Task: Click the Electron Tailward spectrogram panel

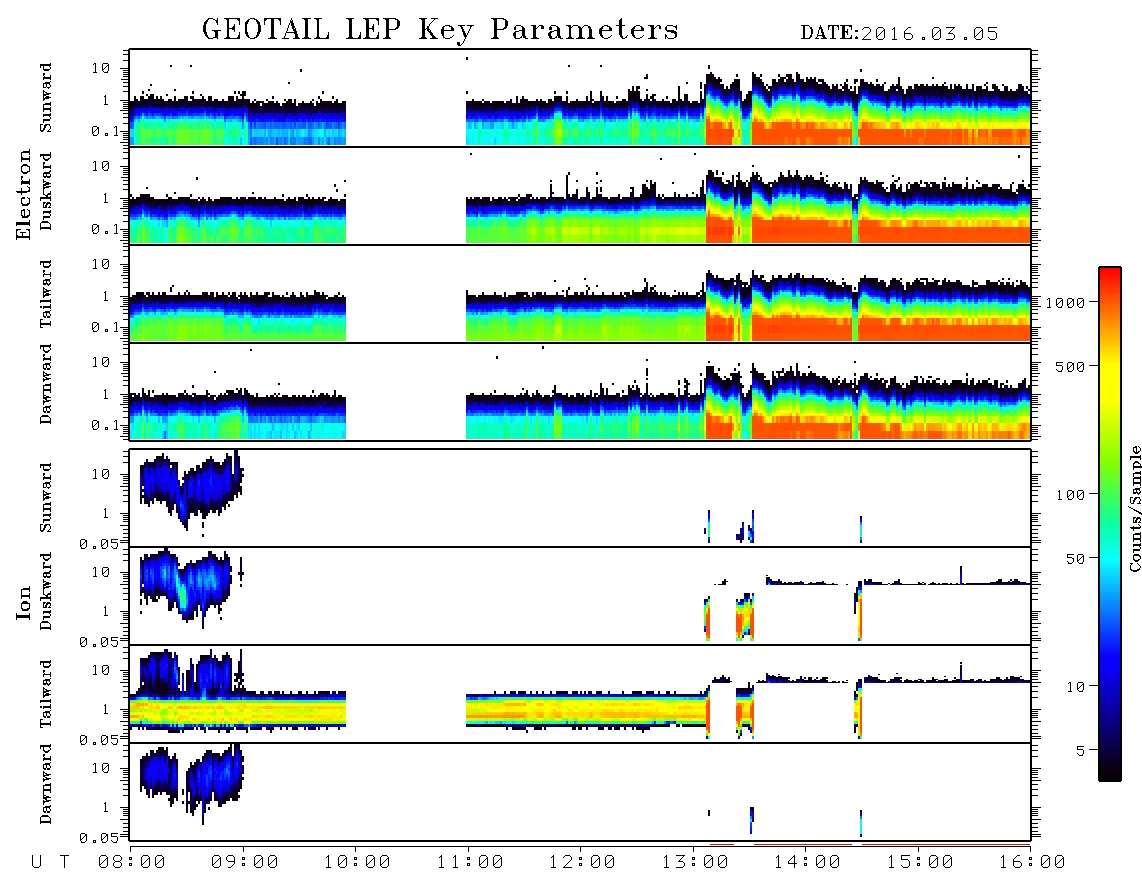Action: coord(580,294)
